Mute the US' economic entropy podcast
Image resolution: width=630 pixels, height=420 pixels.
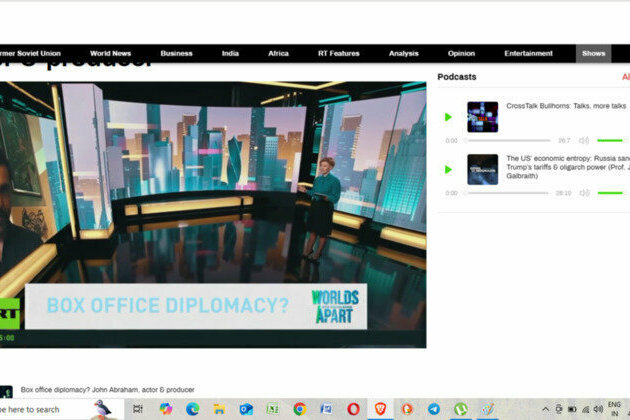584,193
